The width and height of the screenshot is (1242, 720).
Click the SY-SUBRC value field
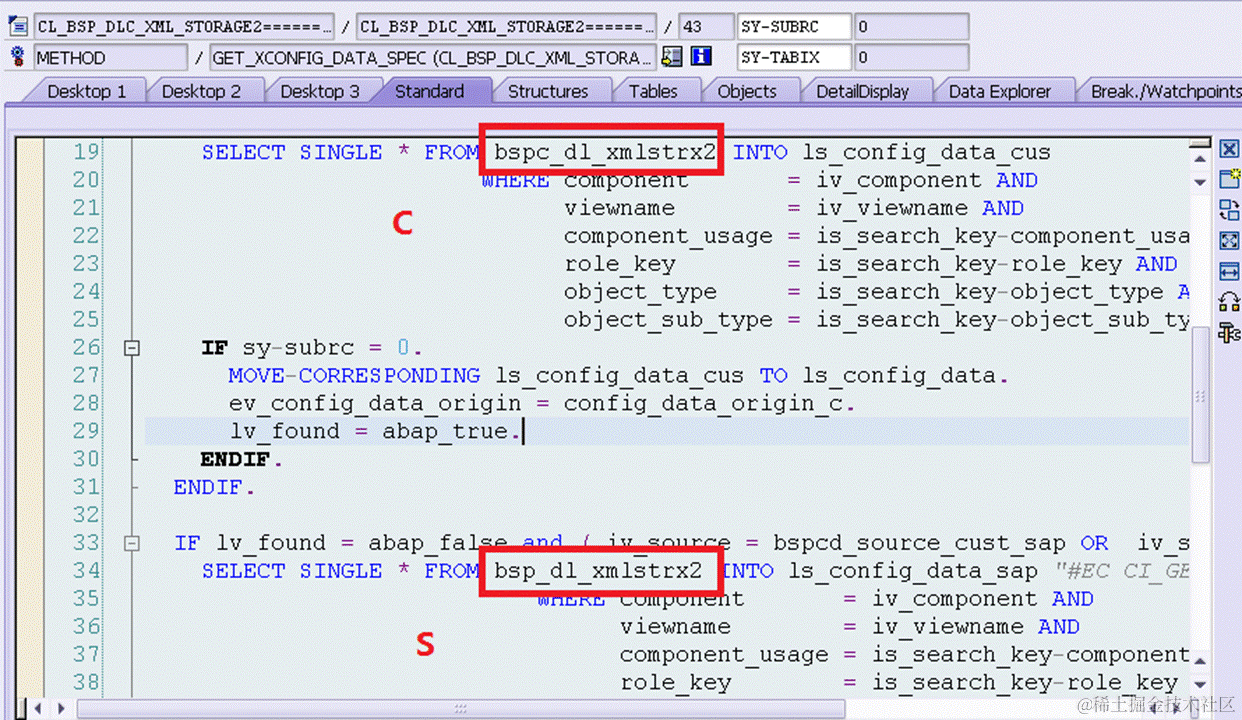pos(912,27)
